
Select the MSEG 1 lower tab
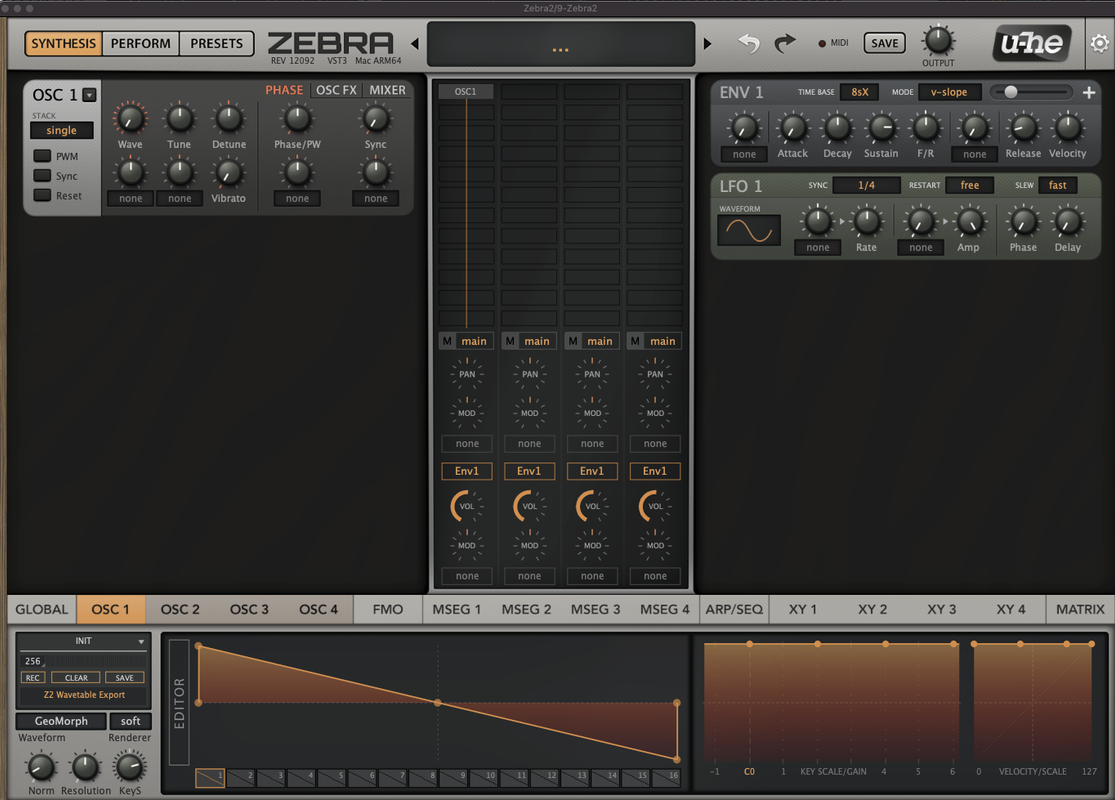[457, 609]
